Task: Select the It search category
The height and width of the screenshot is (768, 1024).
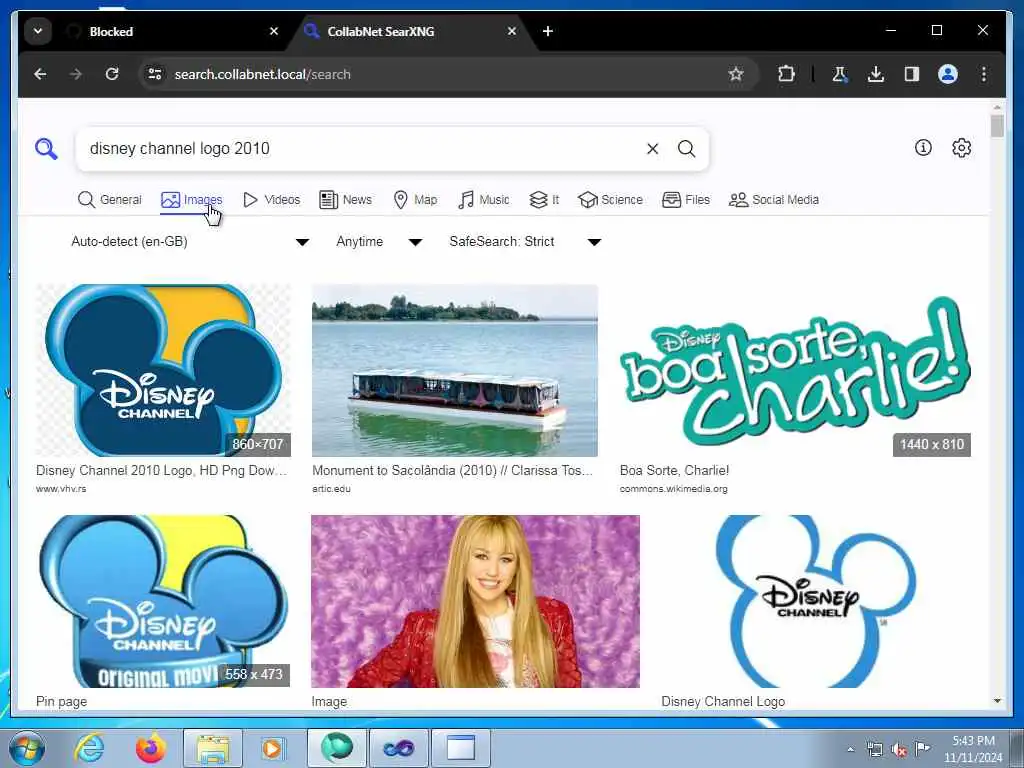Action: (x=544, y=200)
